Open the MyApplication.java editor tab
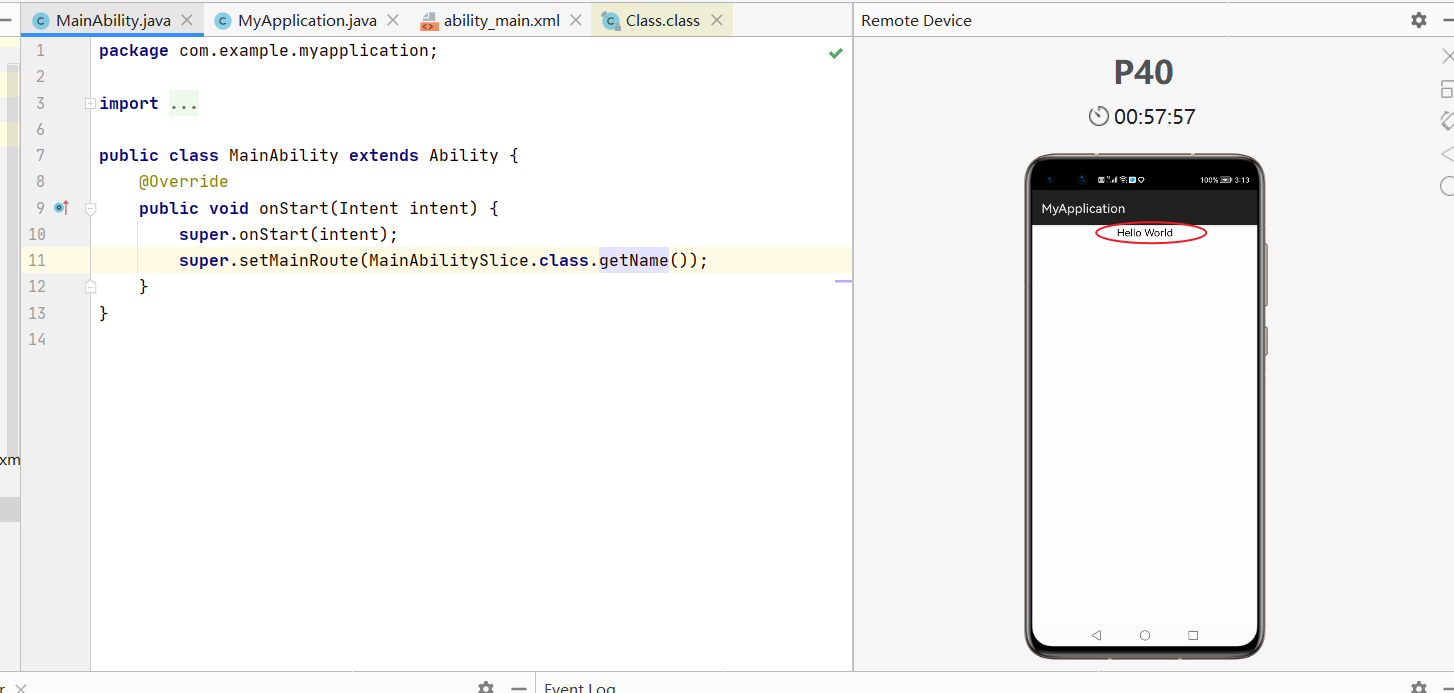This screenshot has height=693, width=1454. pos(307,20)
